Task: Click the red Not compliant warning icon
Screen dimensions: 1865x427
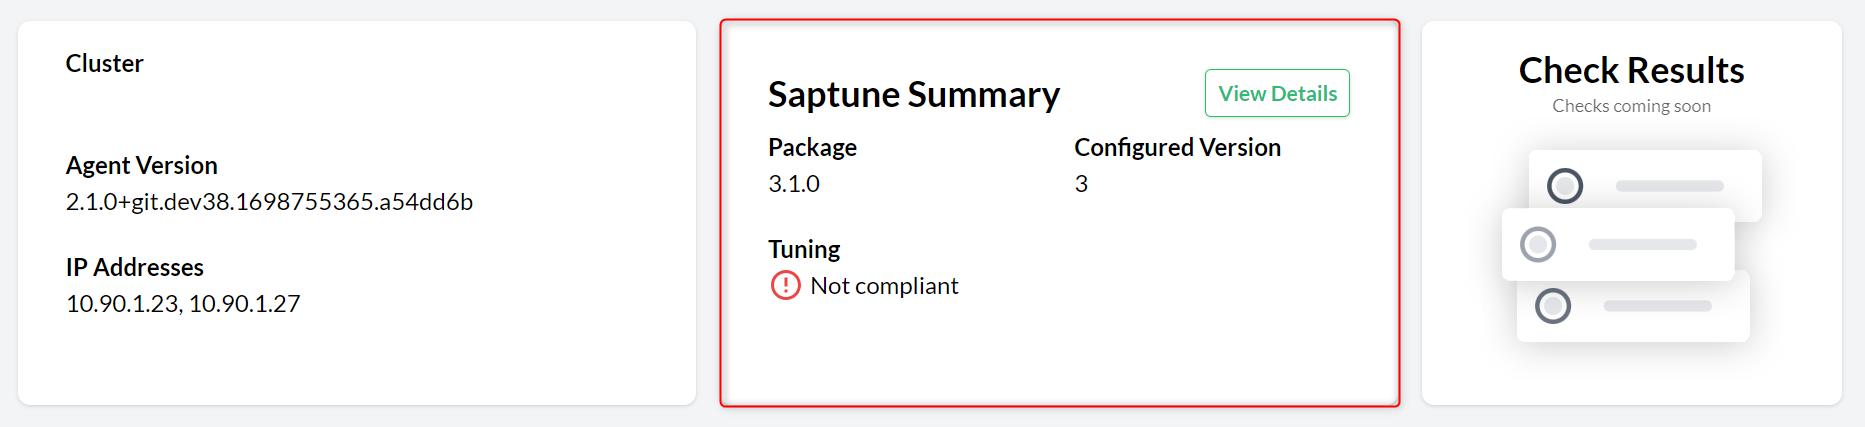Action: coord(786,286)
